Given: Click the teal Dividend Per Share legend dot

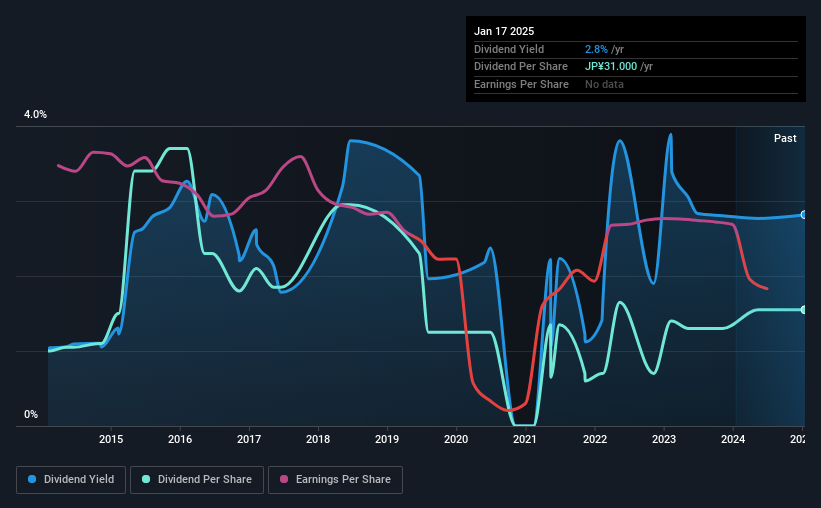Looking at the screenshot, I should tap(146, 479).
